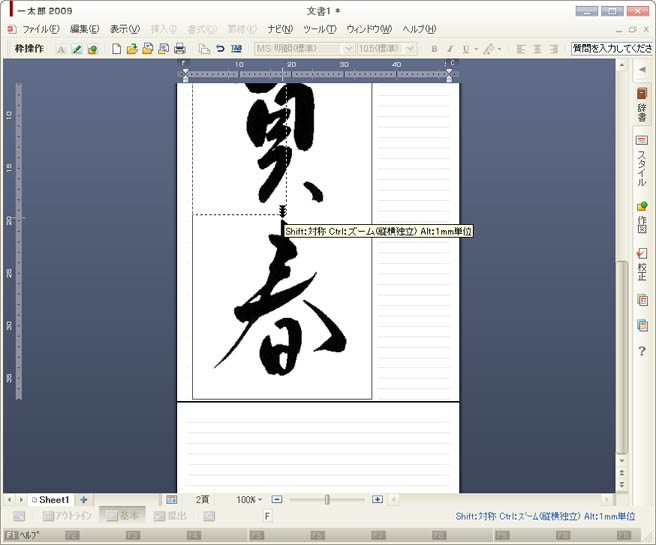Toggle bold formatting button
This screenshot has height=545, width=656.
[434, 48]
